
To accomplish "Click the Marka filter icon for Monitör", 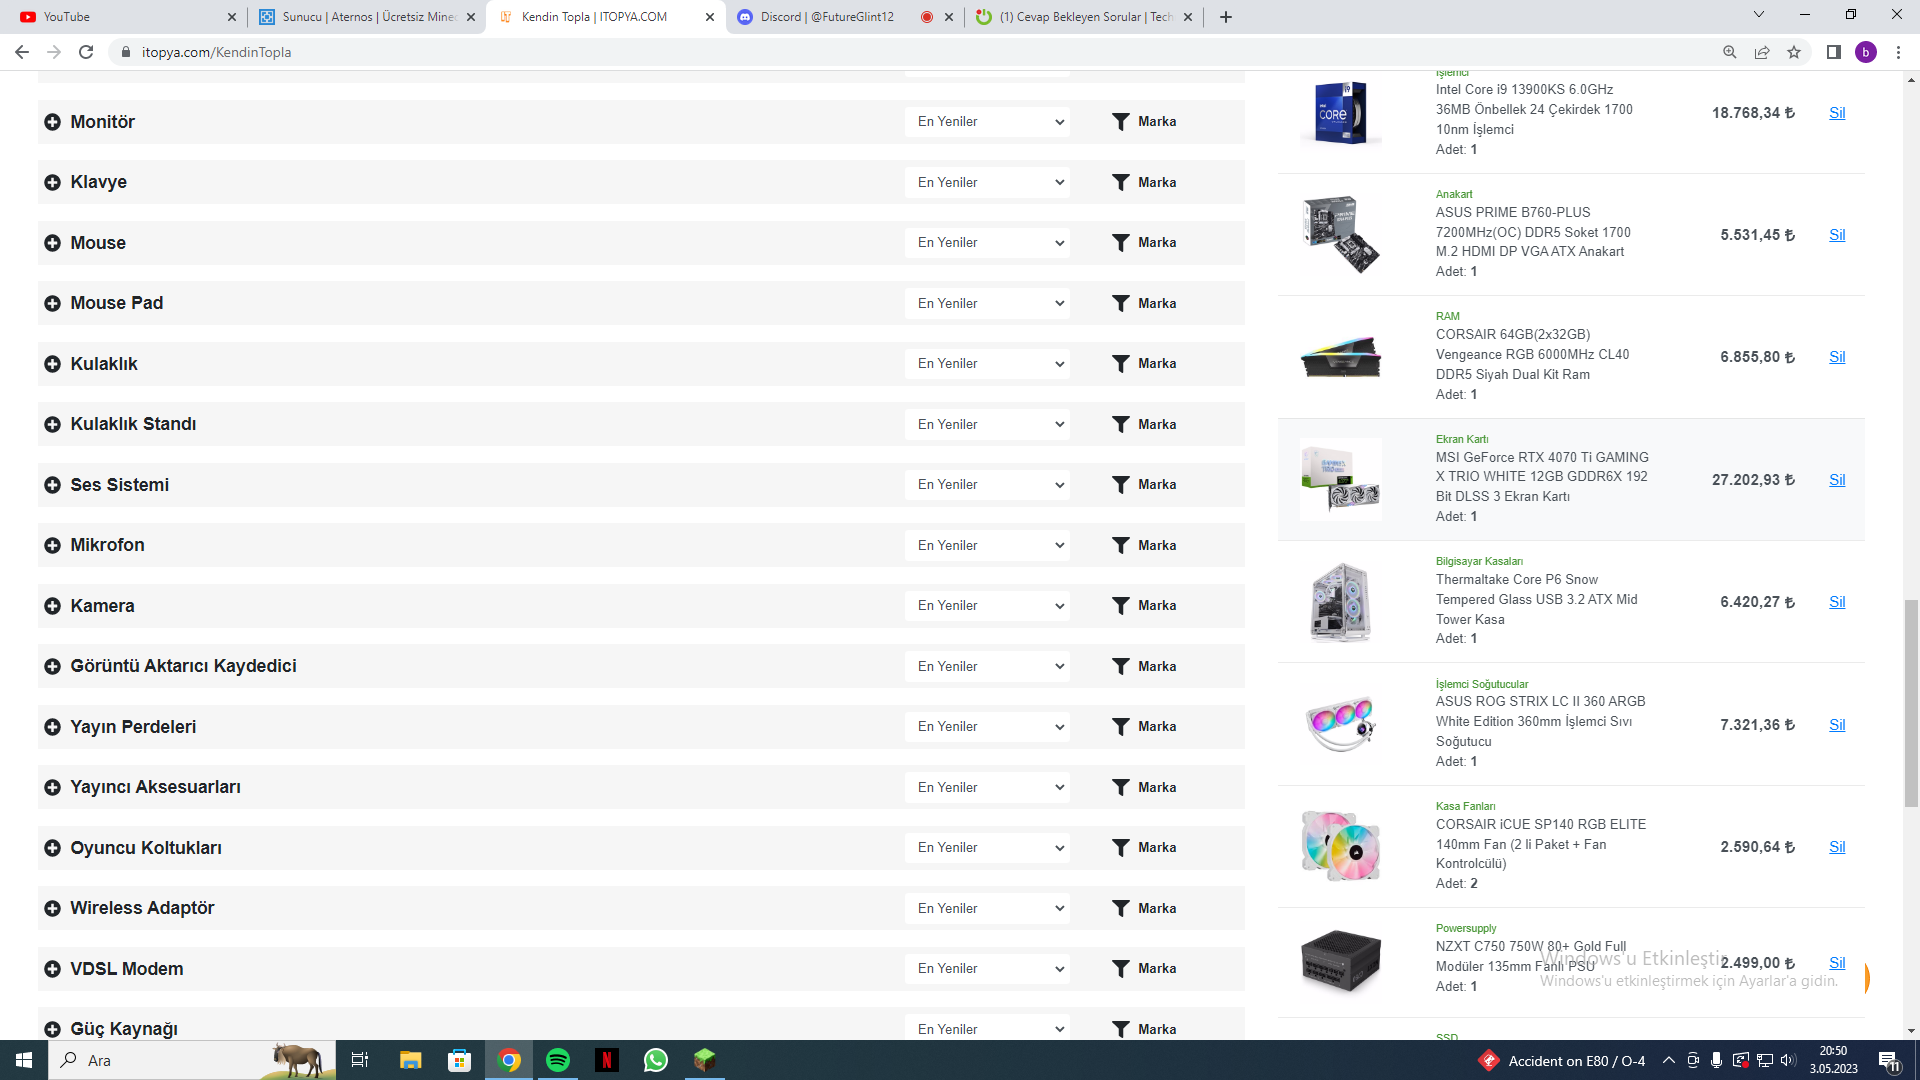I will [x=1120, y=122].
